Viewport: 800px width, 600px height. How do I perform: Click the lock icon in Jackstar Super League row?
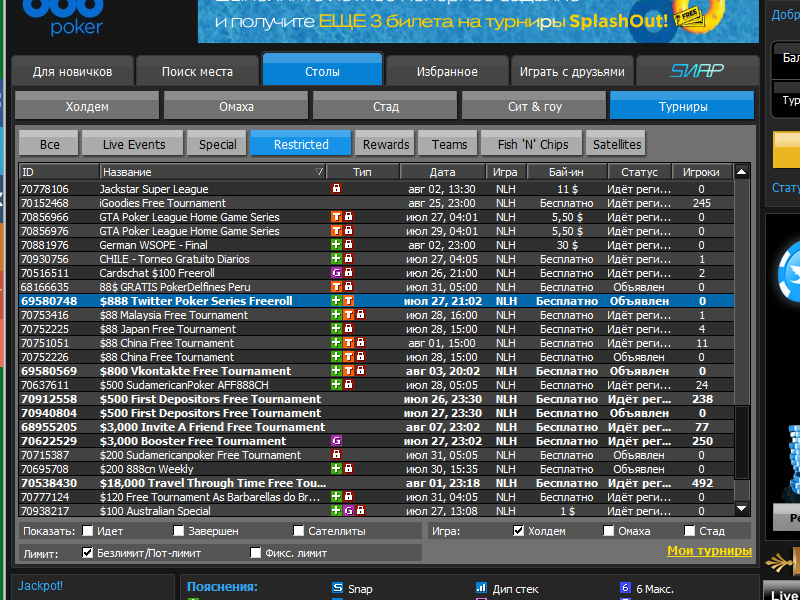pos(336,188)
